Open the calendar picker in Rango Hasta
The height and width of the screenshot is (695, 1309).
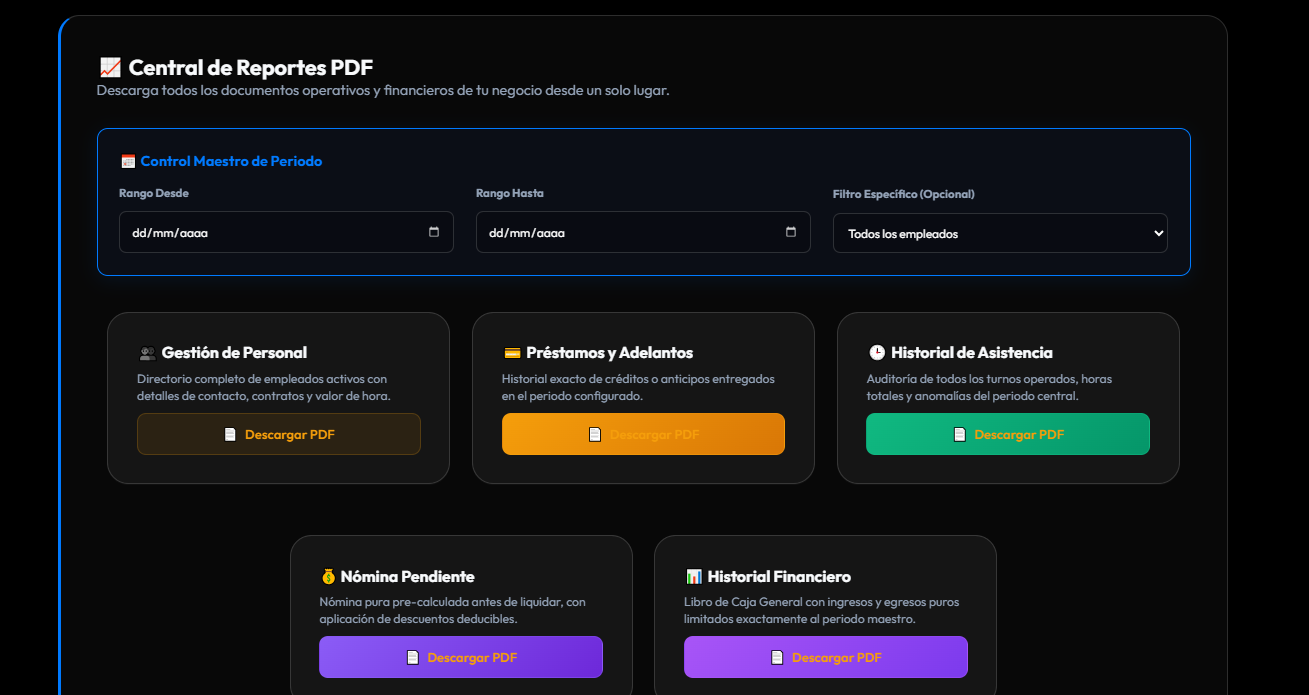tap(791, 232)
